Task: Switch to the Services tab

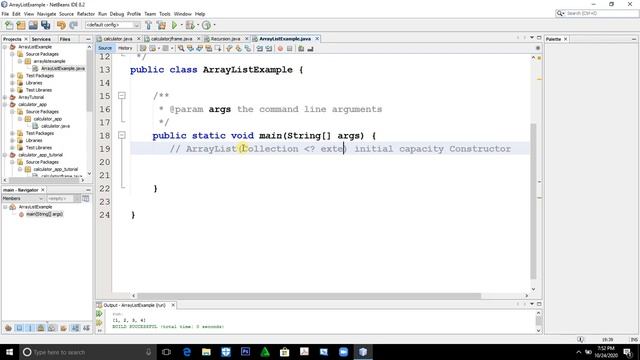Action: click(41, 39)
